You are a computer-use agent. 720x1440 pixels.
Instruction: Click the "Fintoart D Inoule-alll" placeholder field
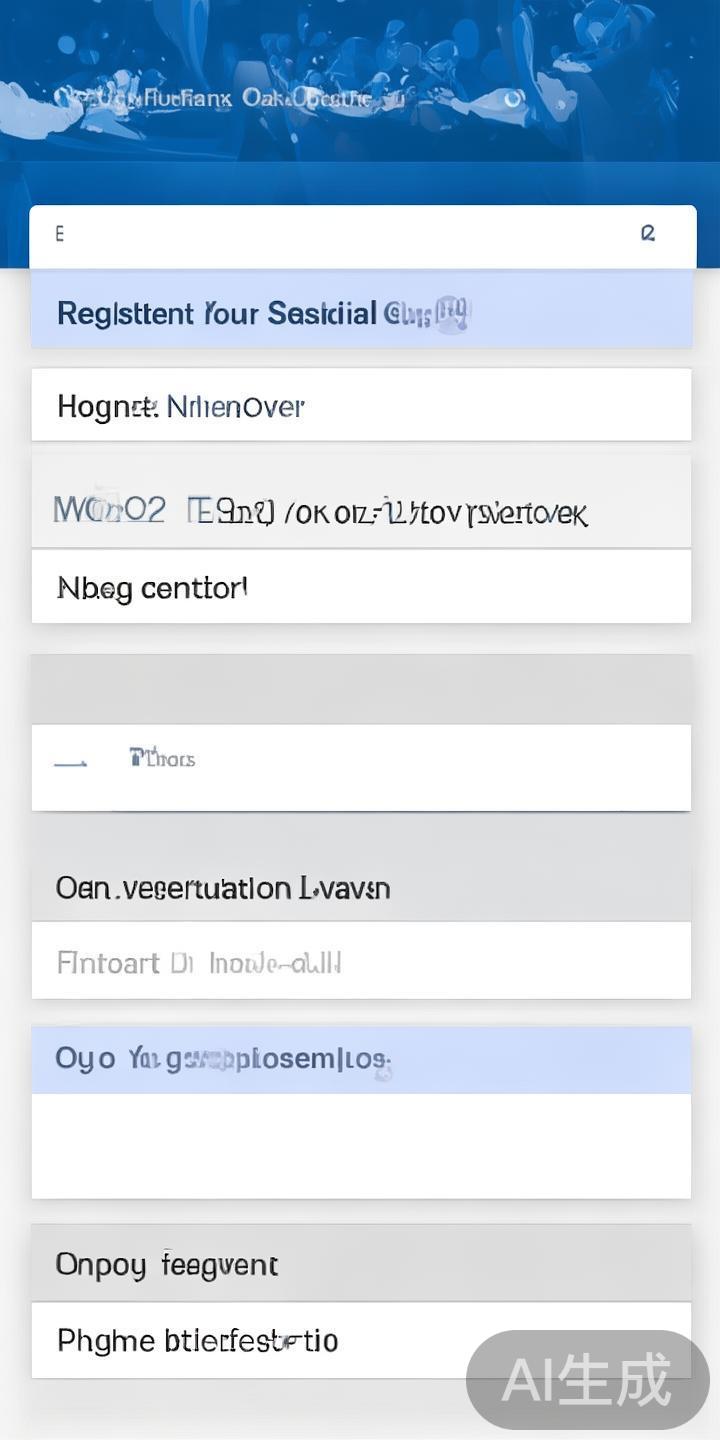click(x=360, y=961)
